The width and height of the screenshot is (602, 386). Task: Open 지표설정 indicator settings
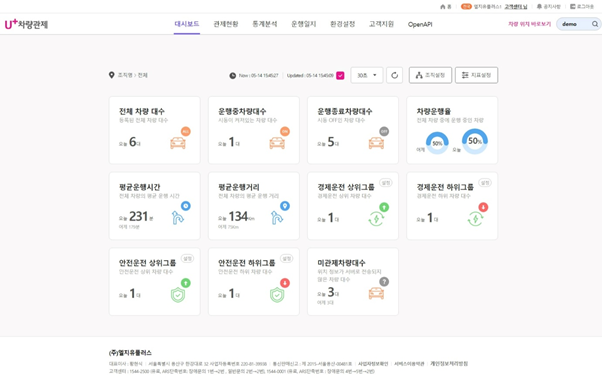click(x=476, y=75)
